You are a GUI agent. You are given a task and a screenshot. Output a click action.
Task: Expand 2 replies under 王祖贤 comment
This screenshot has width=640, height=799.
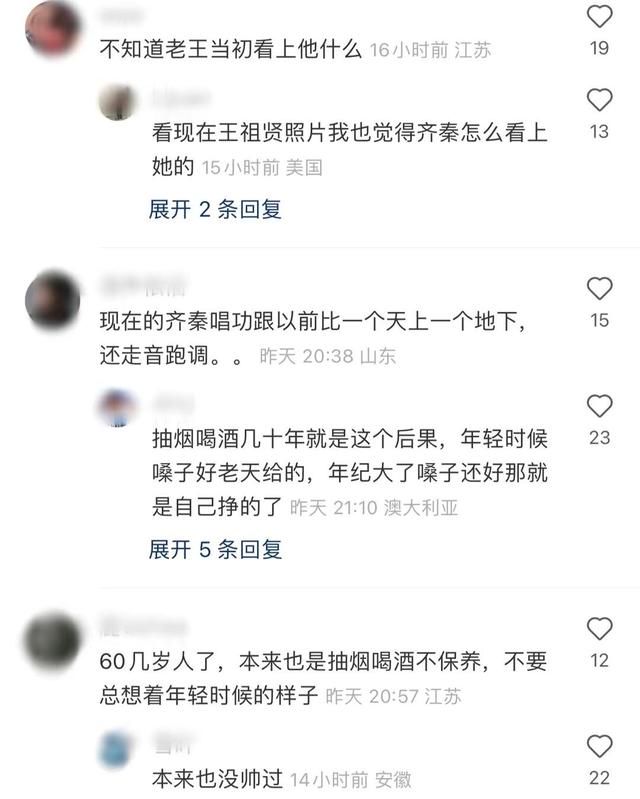tap(215, 209)
